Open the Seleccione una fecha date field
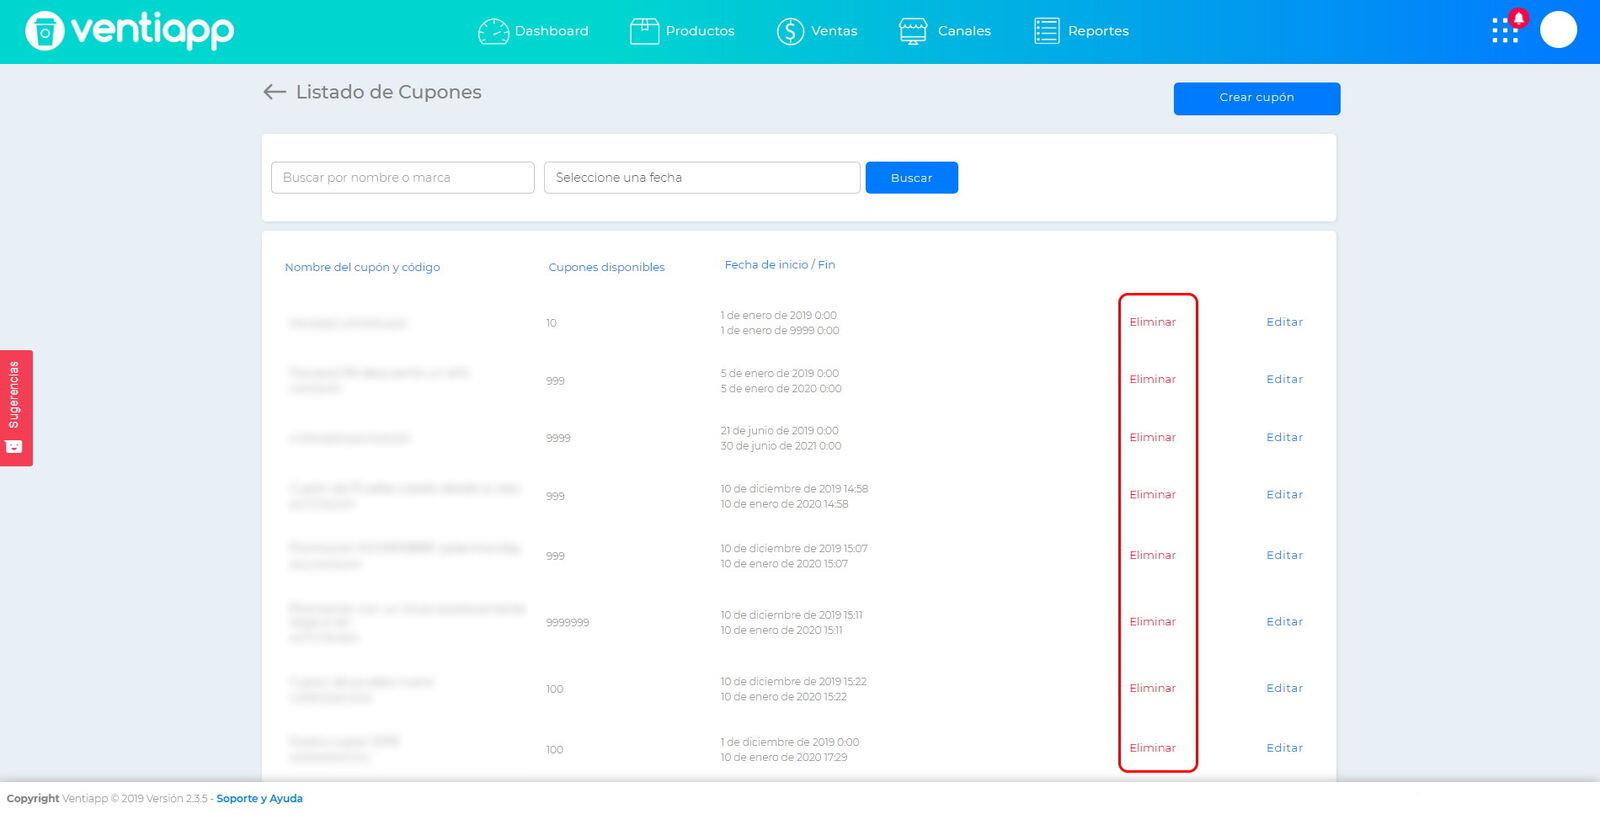The height and width of the screenshot is (814, 1600). (702, 178)
